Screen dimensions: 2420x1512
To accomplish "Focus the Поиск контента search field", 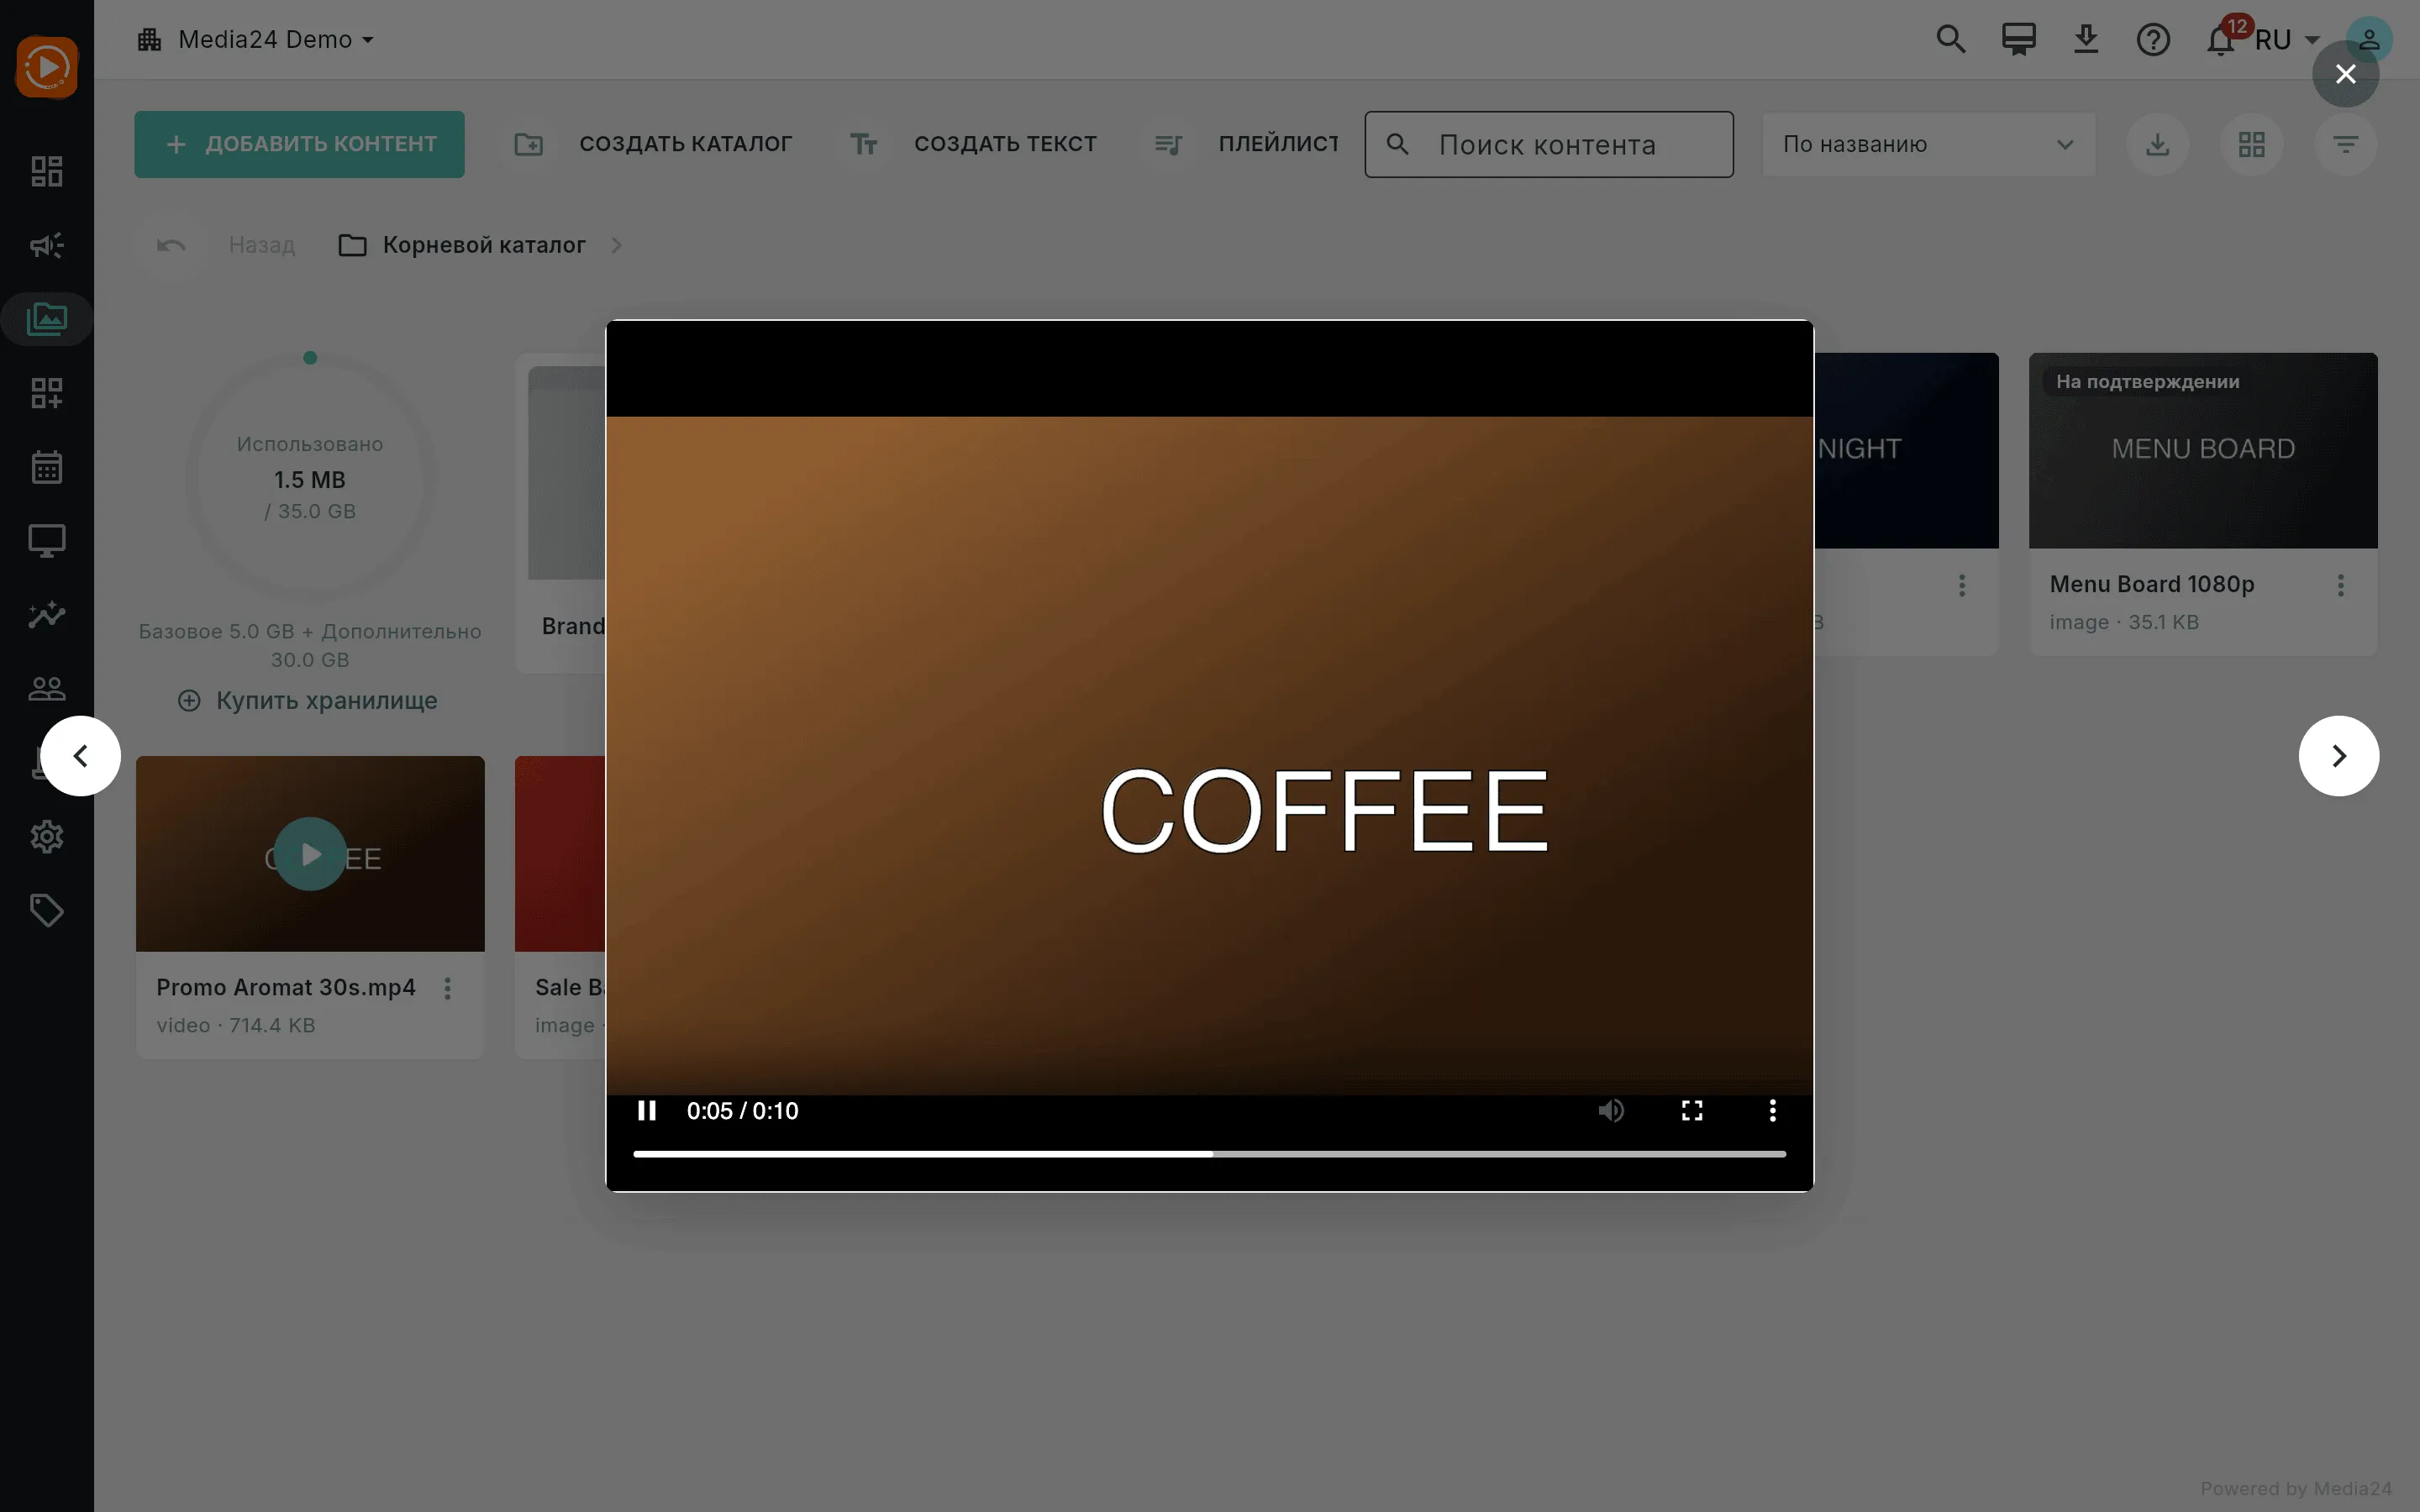I will (x=1549, y=145).
